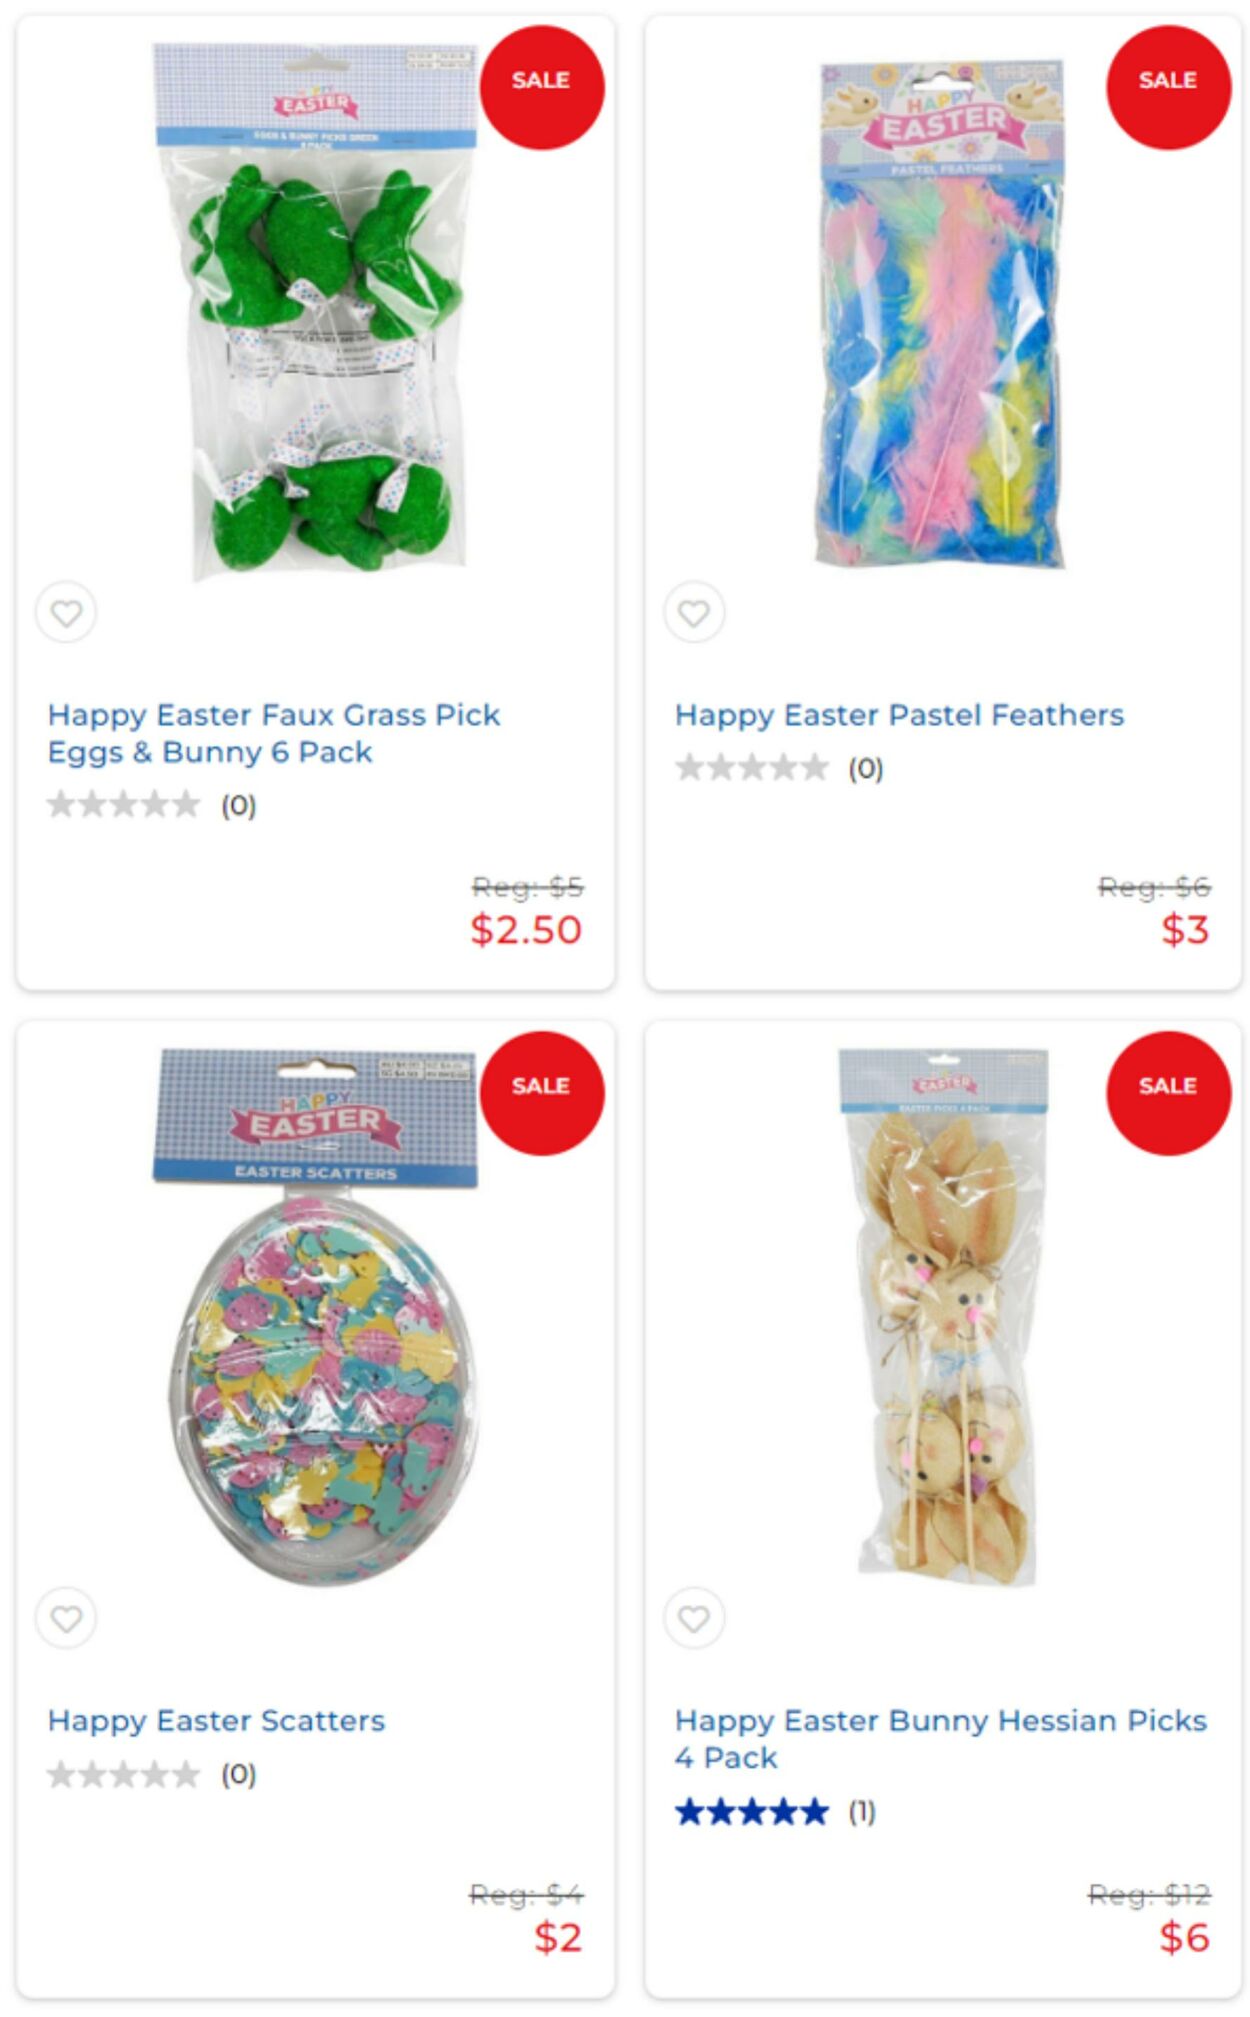View green grass eggs product image

[x=315, y=311]
